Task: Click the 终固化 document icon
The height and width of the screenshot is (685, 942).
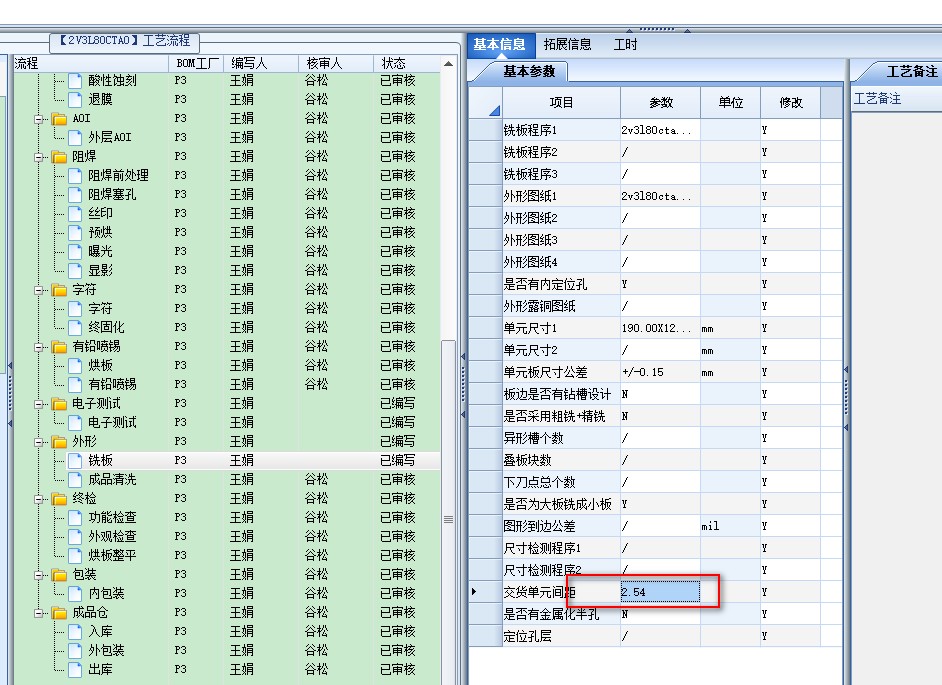Action: tap(75, 327)
